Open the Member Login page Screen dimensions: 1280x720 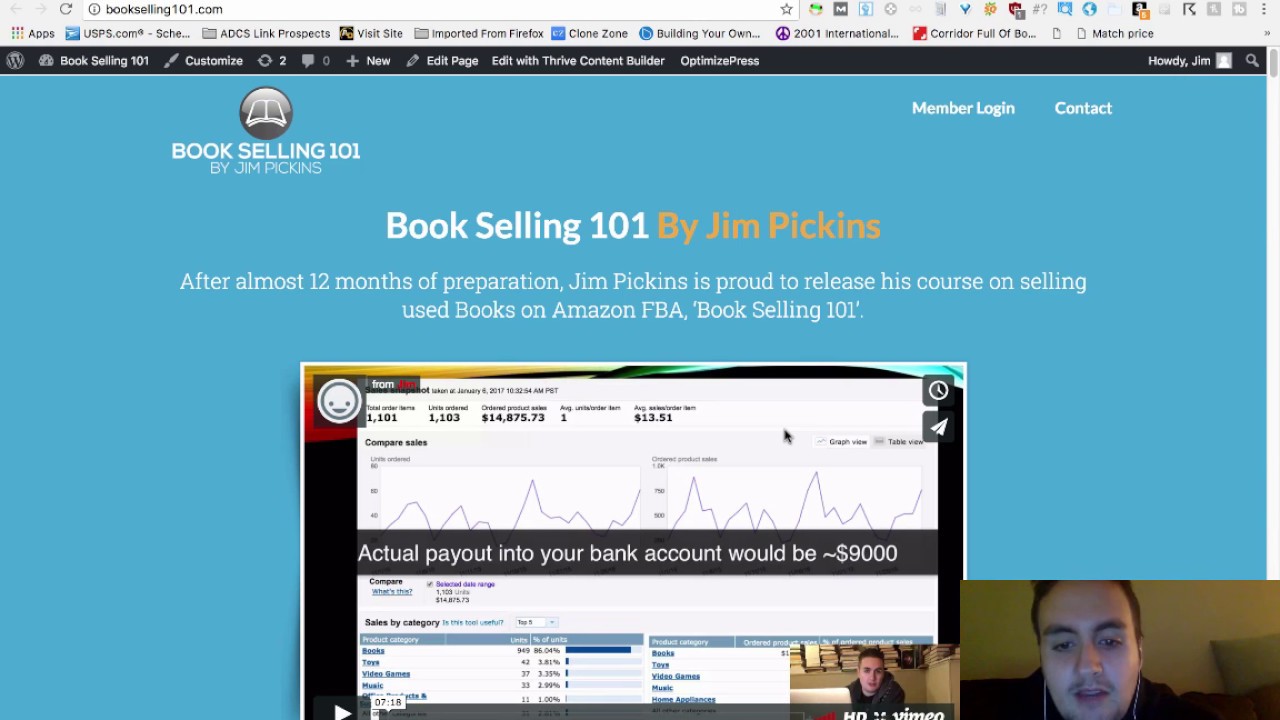[x=963, y=108]
